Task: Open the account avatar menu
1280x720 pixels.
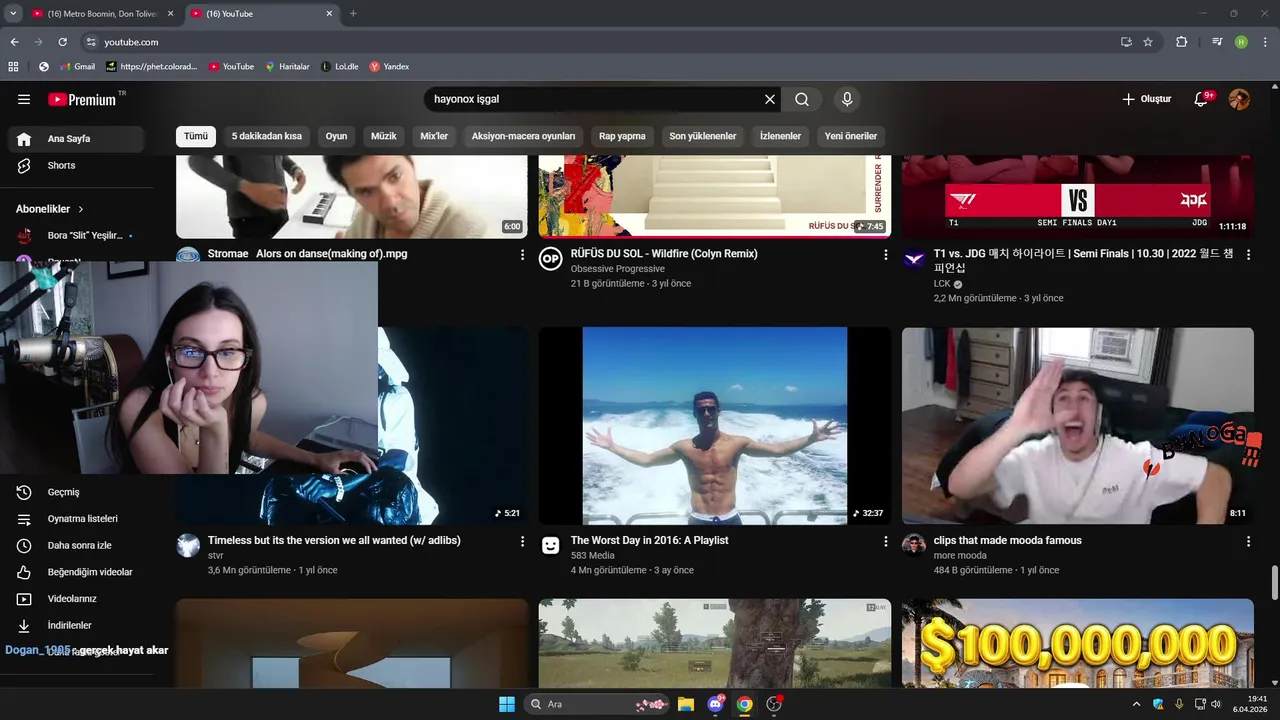Action: pyautogui.click(x=1239, y=99)
